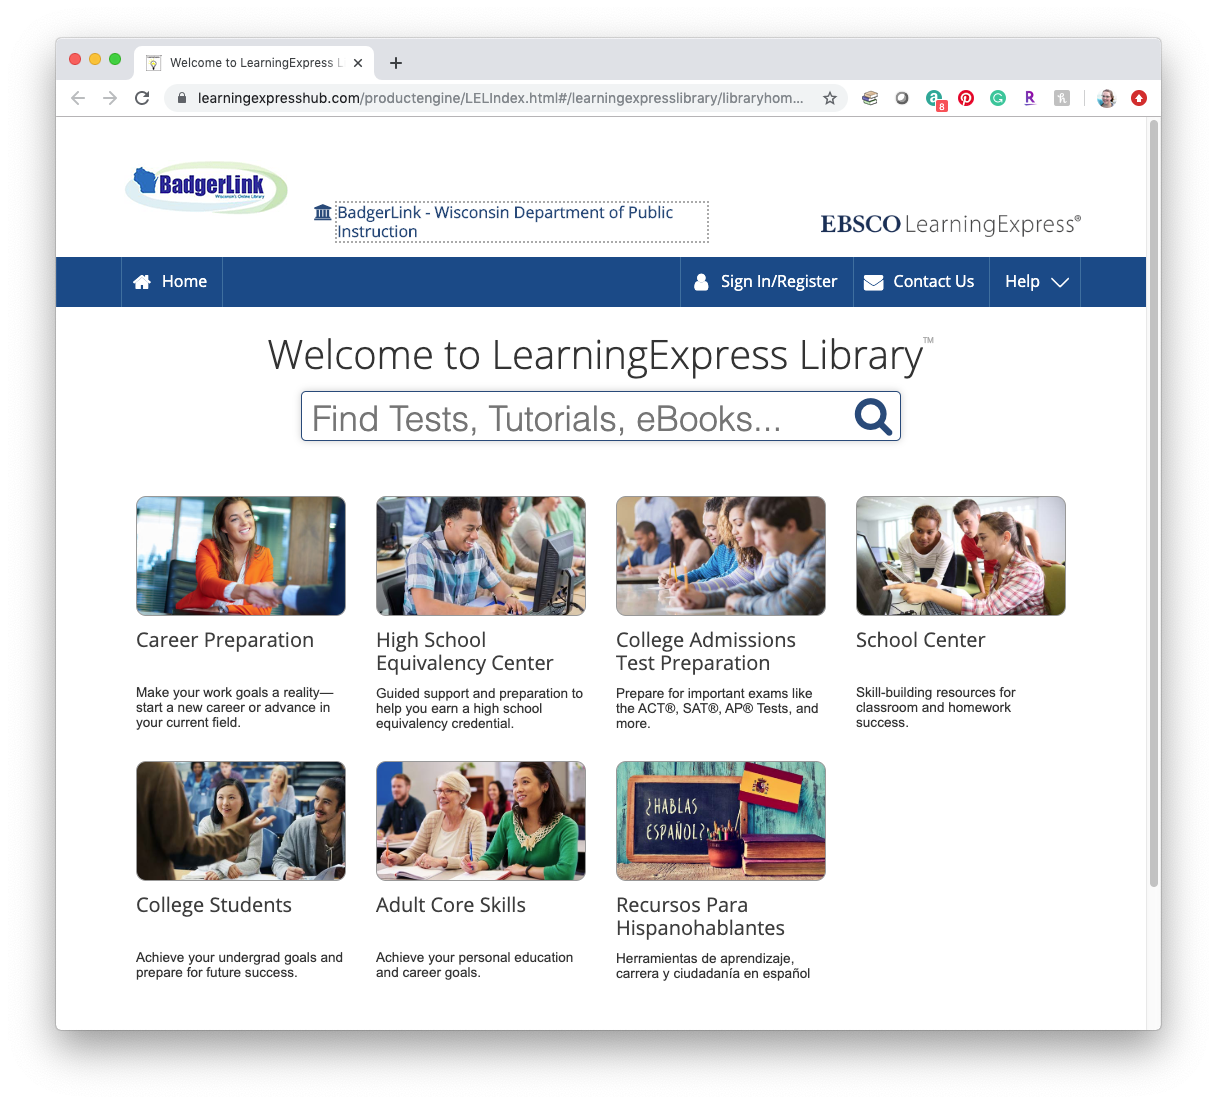Open the Career Preparation center link
Screen dimensions: 1217x1104
coord(225,640)
